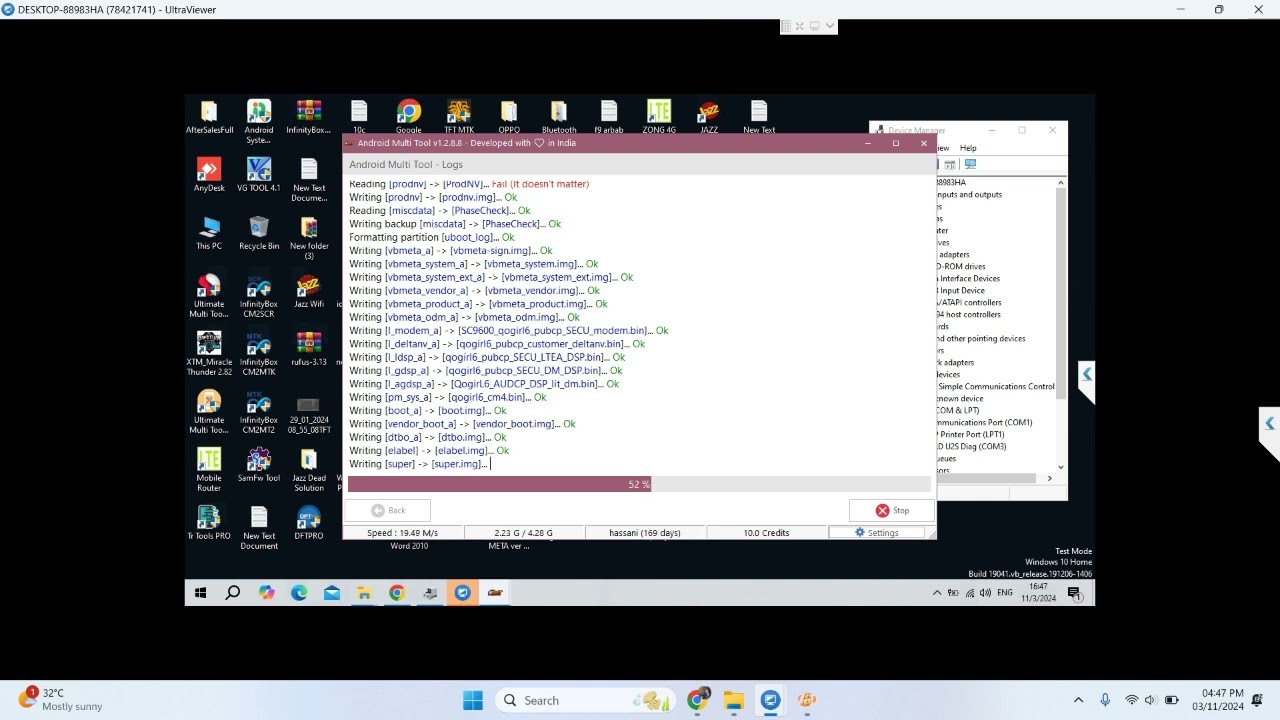
Task: Launch Tr Tools PRO shortcut
Action: point(209,524)
